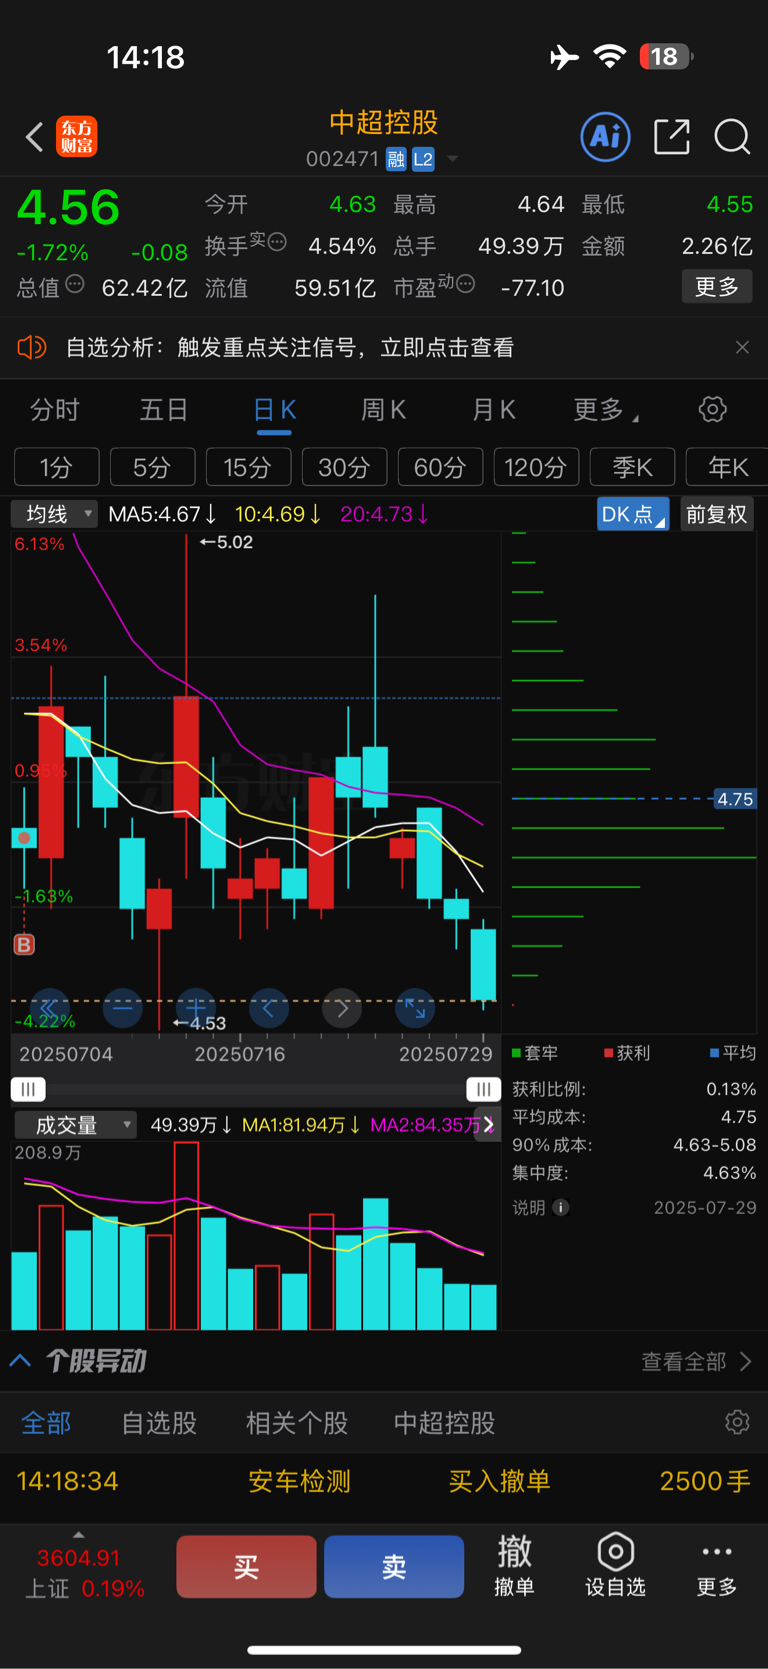Select the 全部 tab under 个股异动
The width and height of the screenshot is (768, 1669).
(46, 1422)
